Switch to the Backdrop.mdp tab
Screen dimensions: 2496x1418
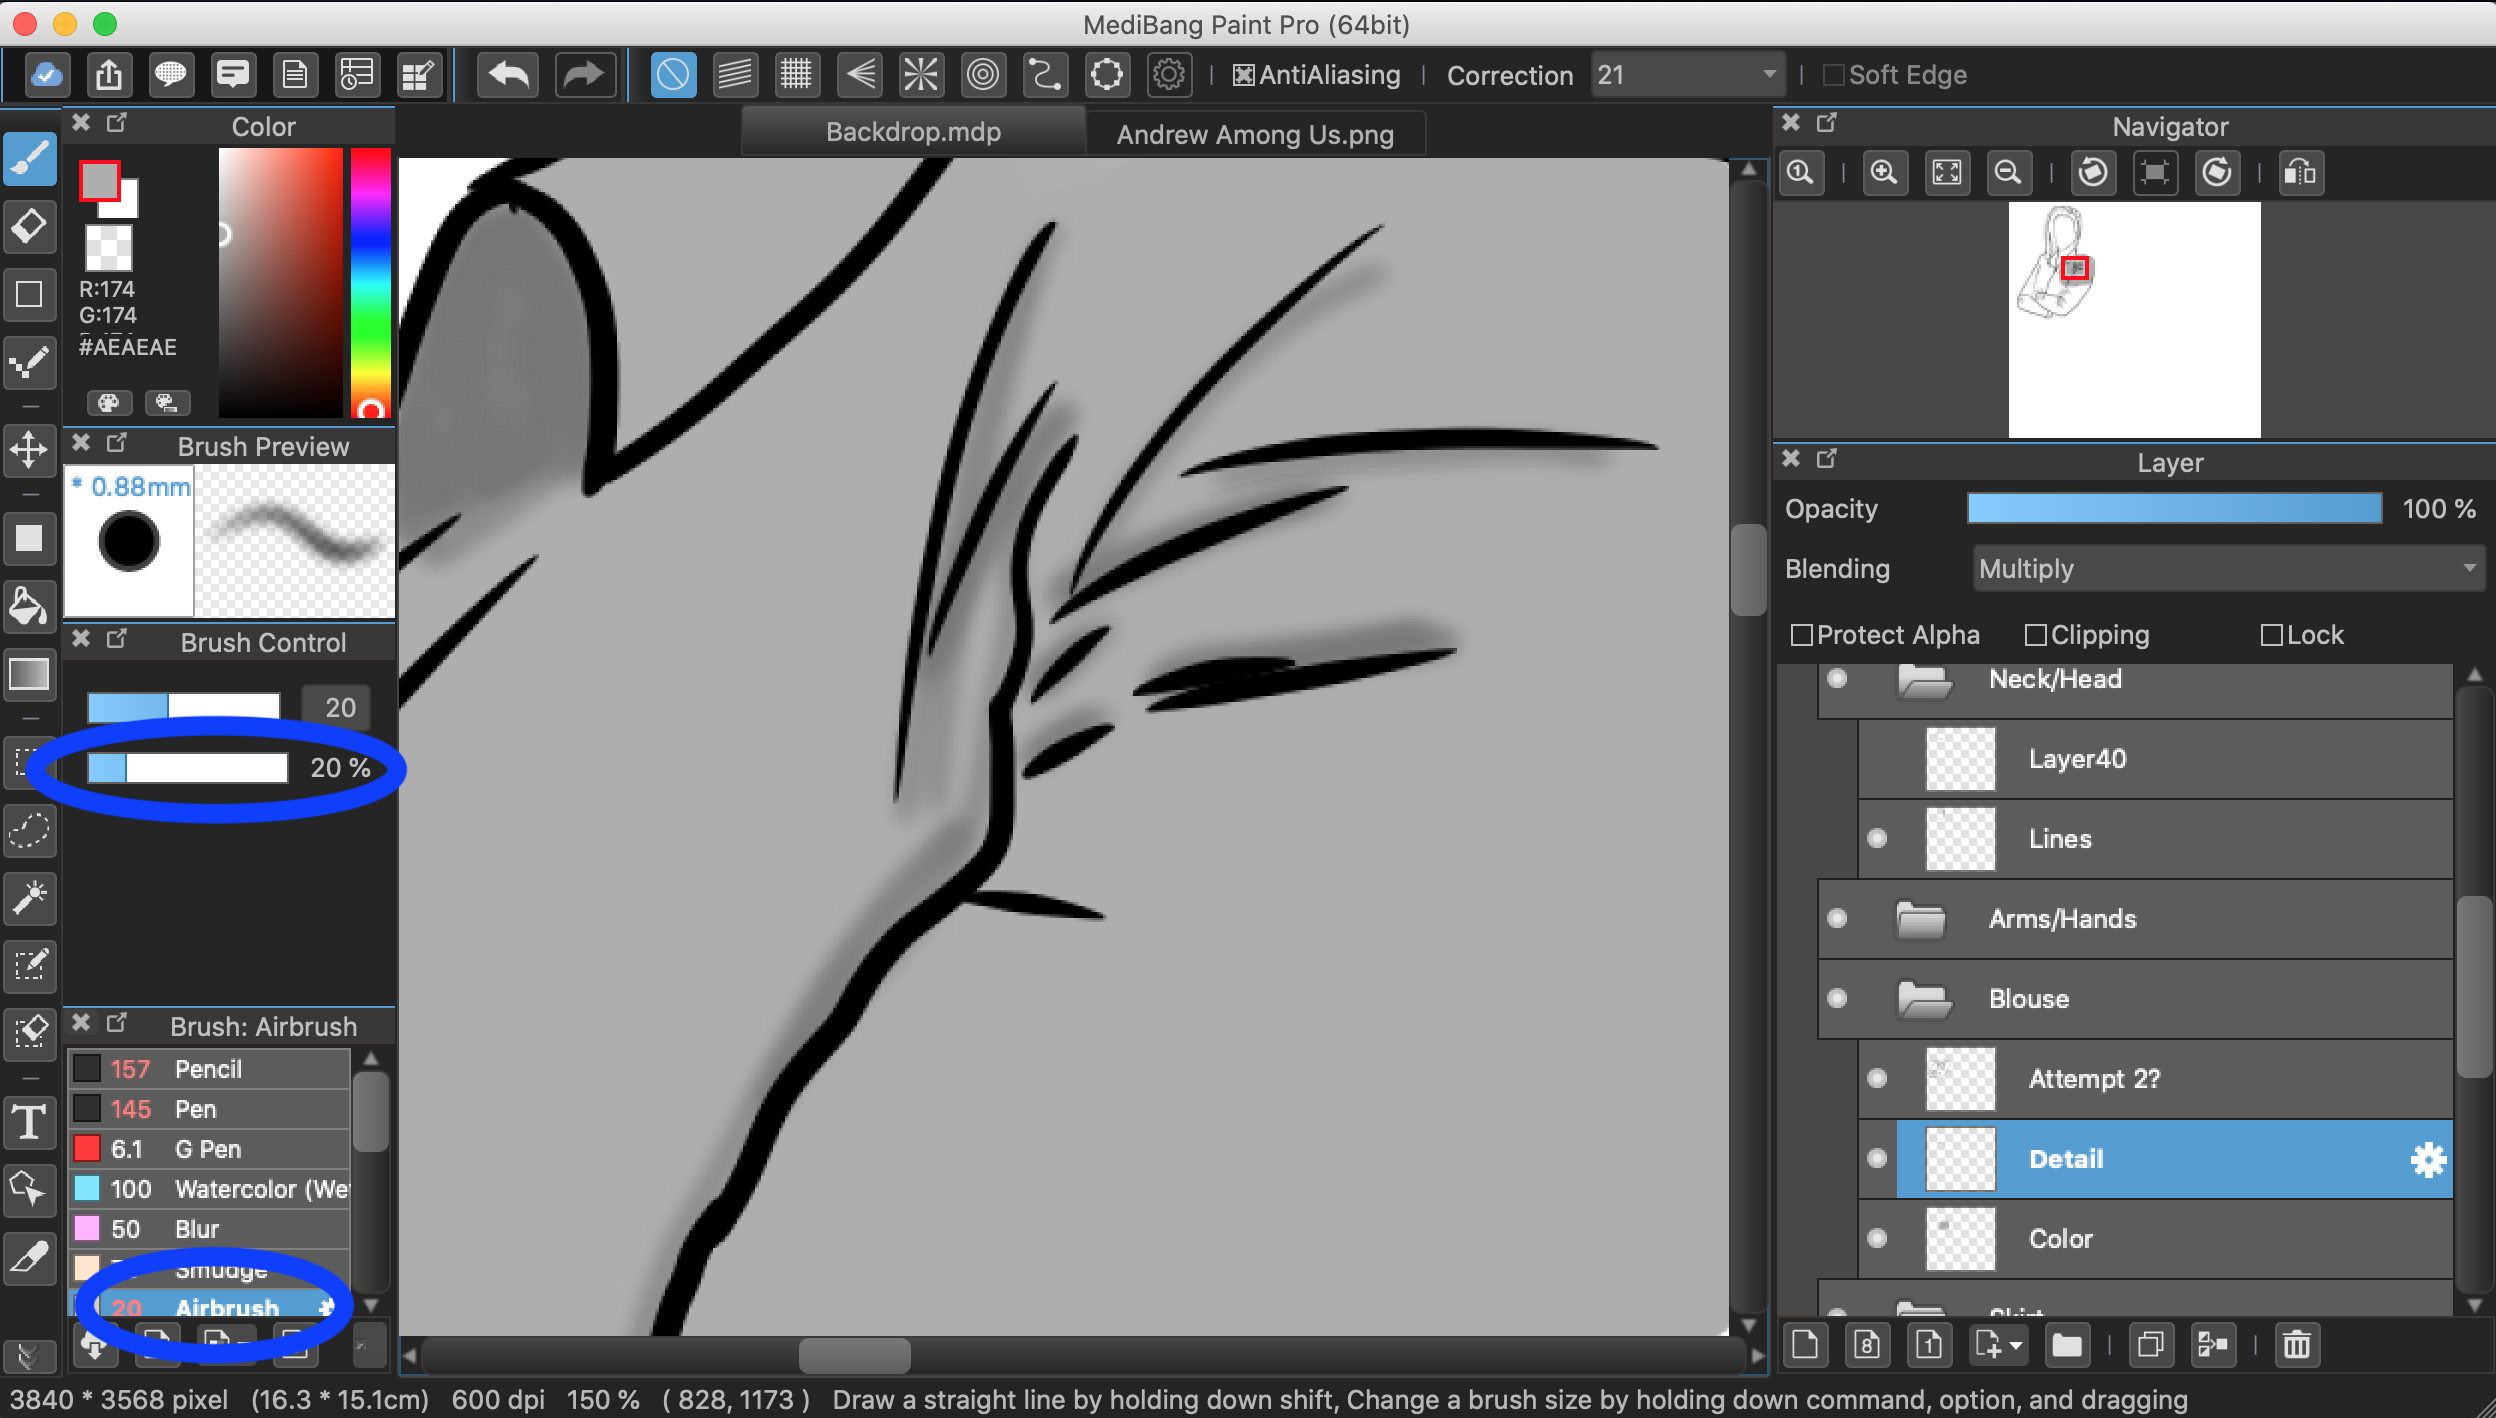[913, 132]
